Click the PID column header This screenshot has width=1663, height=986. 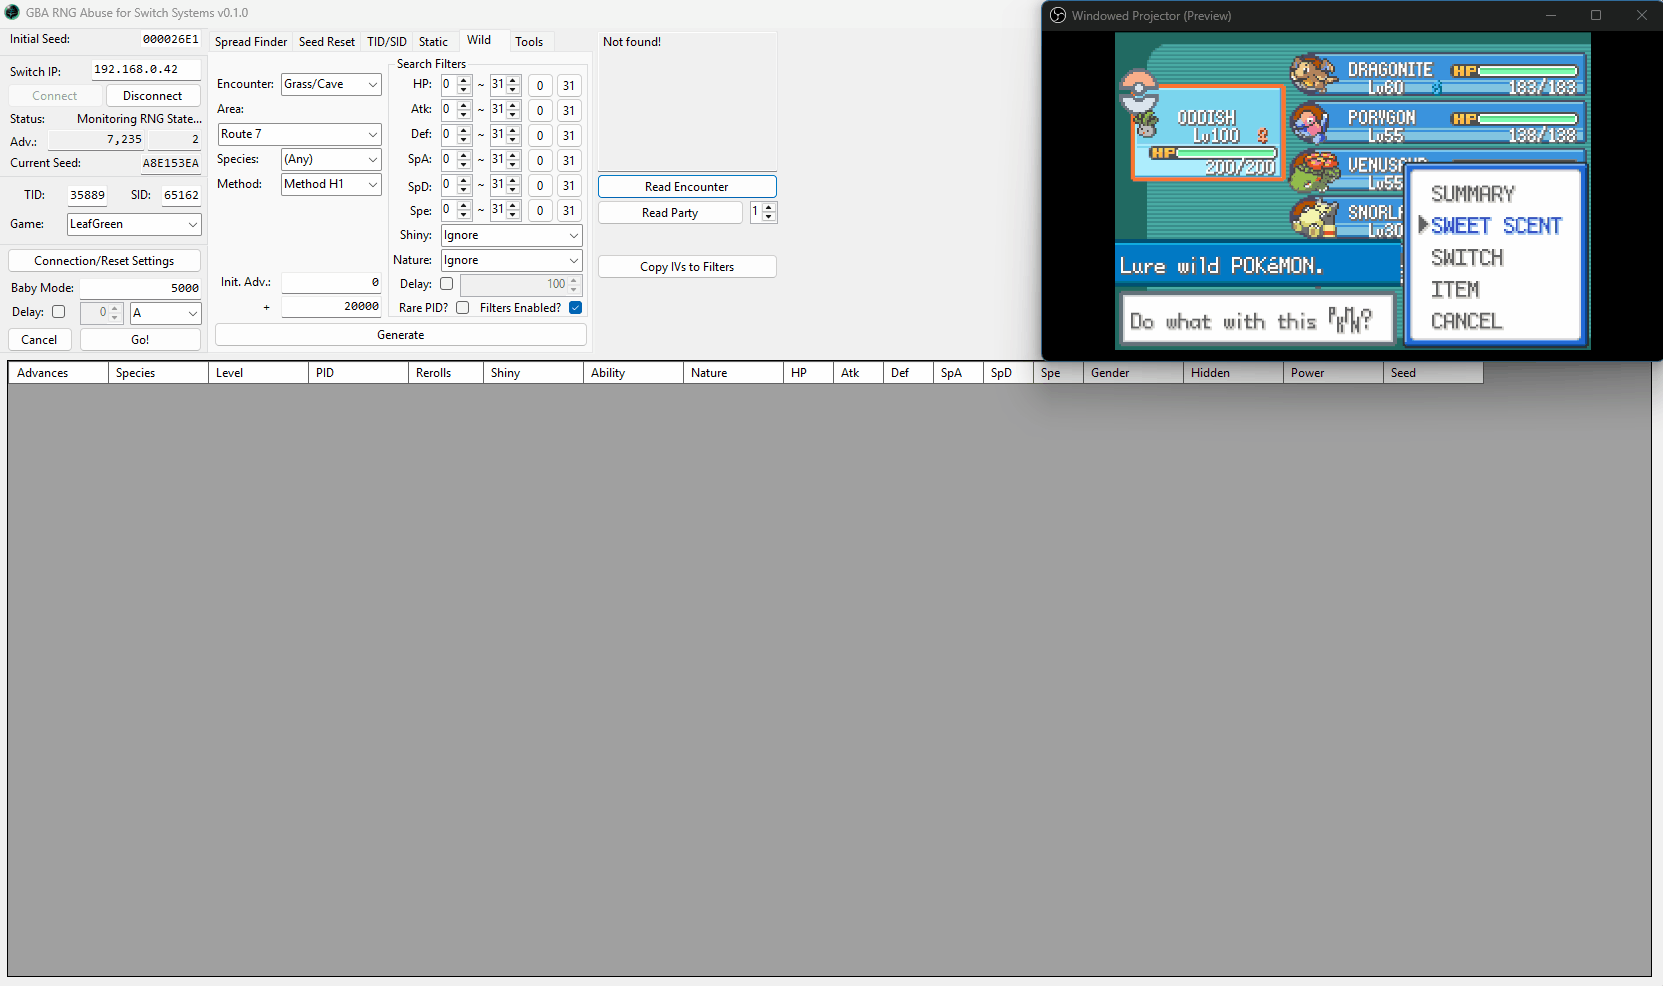tap(358, 373)
